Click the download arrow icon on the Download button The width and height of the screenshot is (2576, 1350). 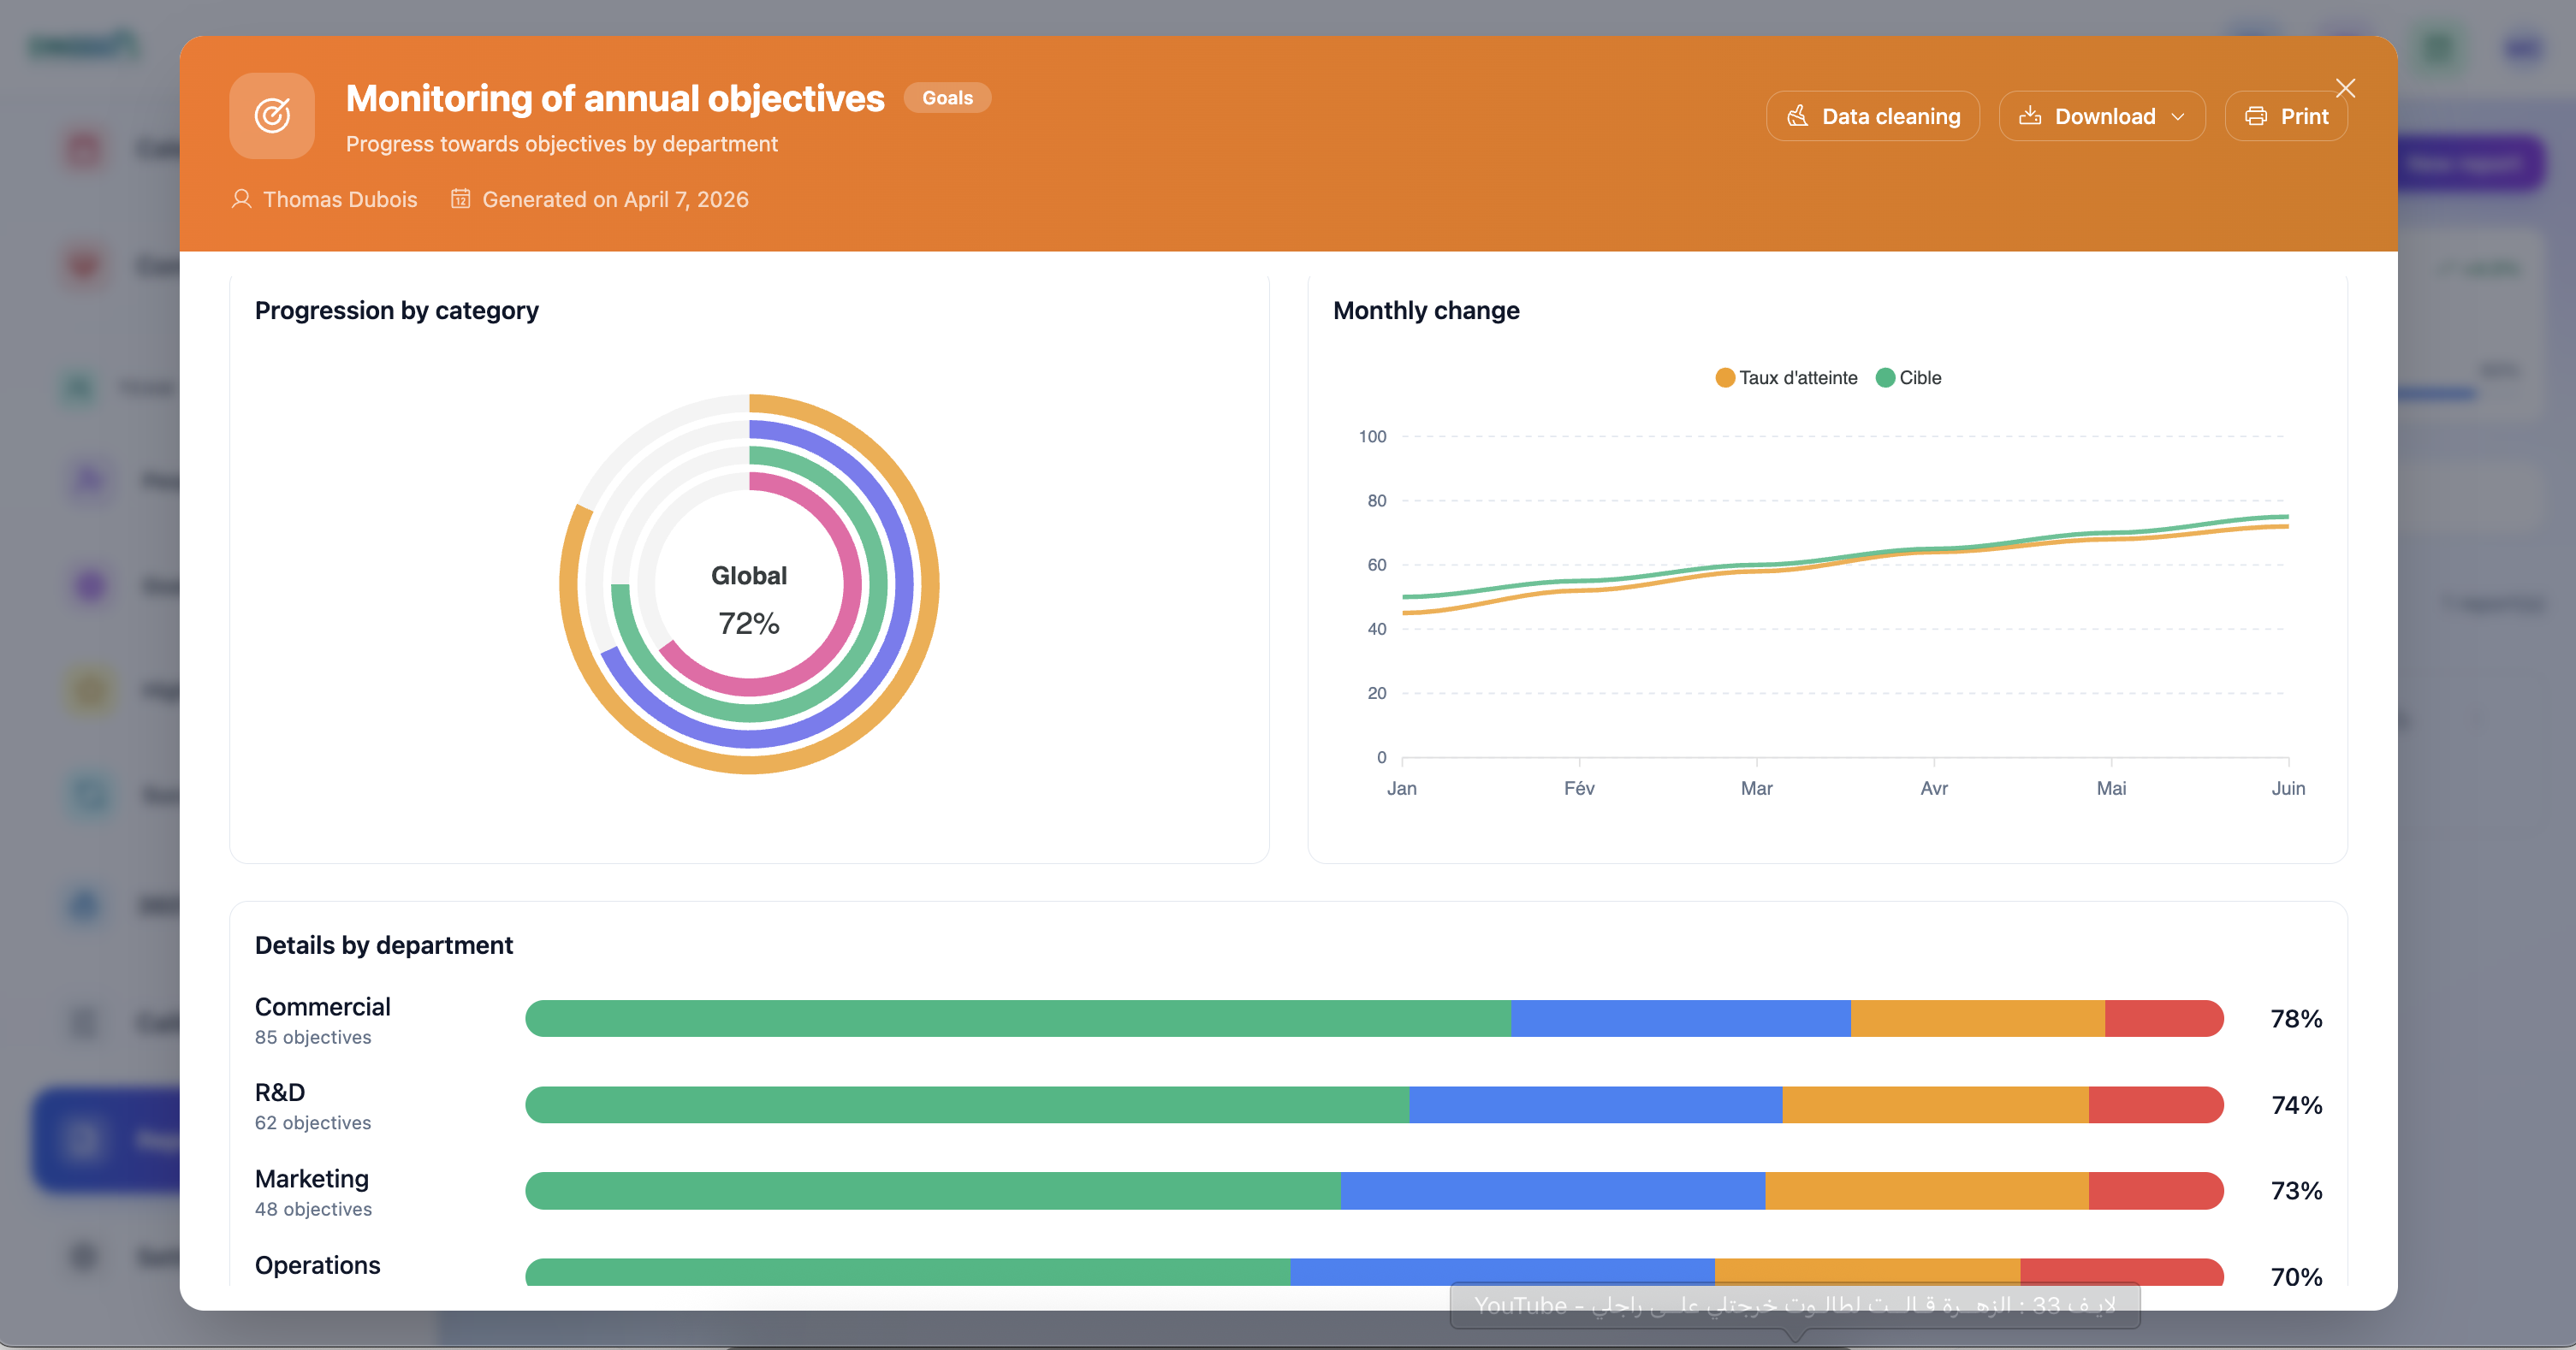coord(2032,116)
